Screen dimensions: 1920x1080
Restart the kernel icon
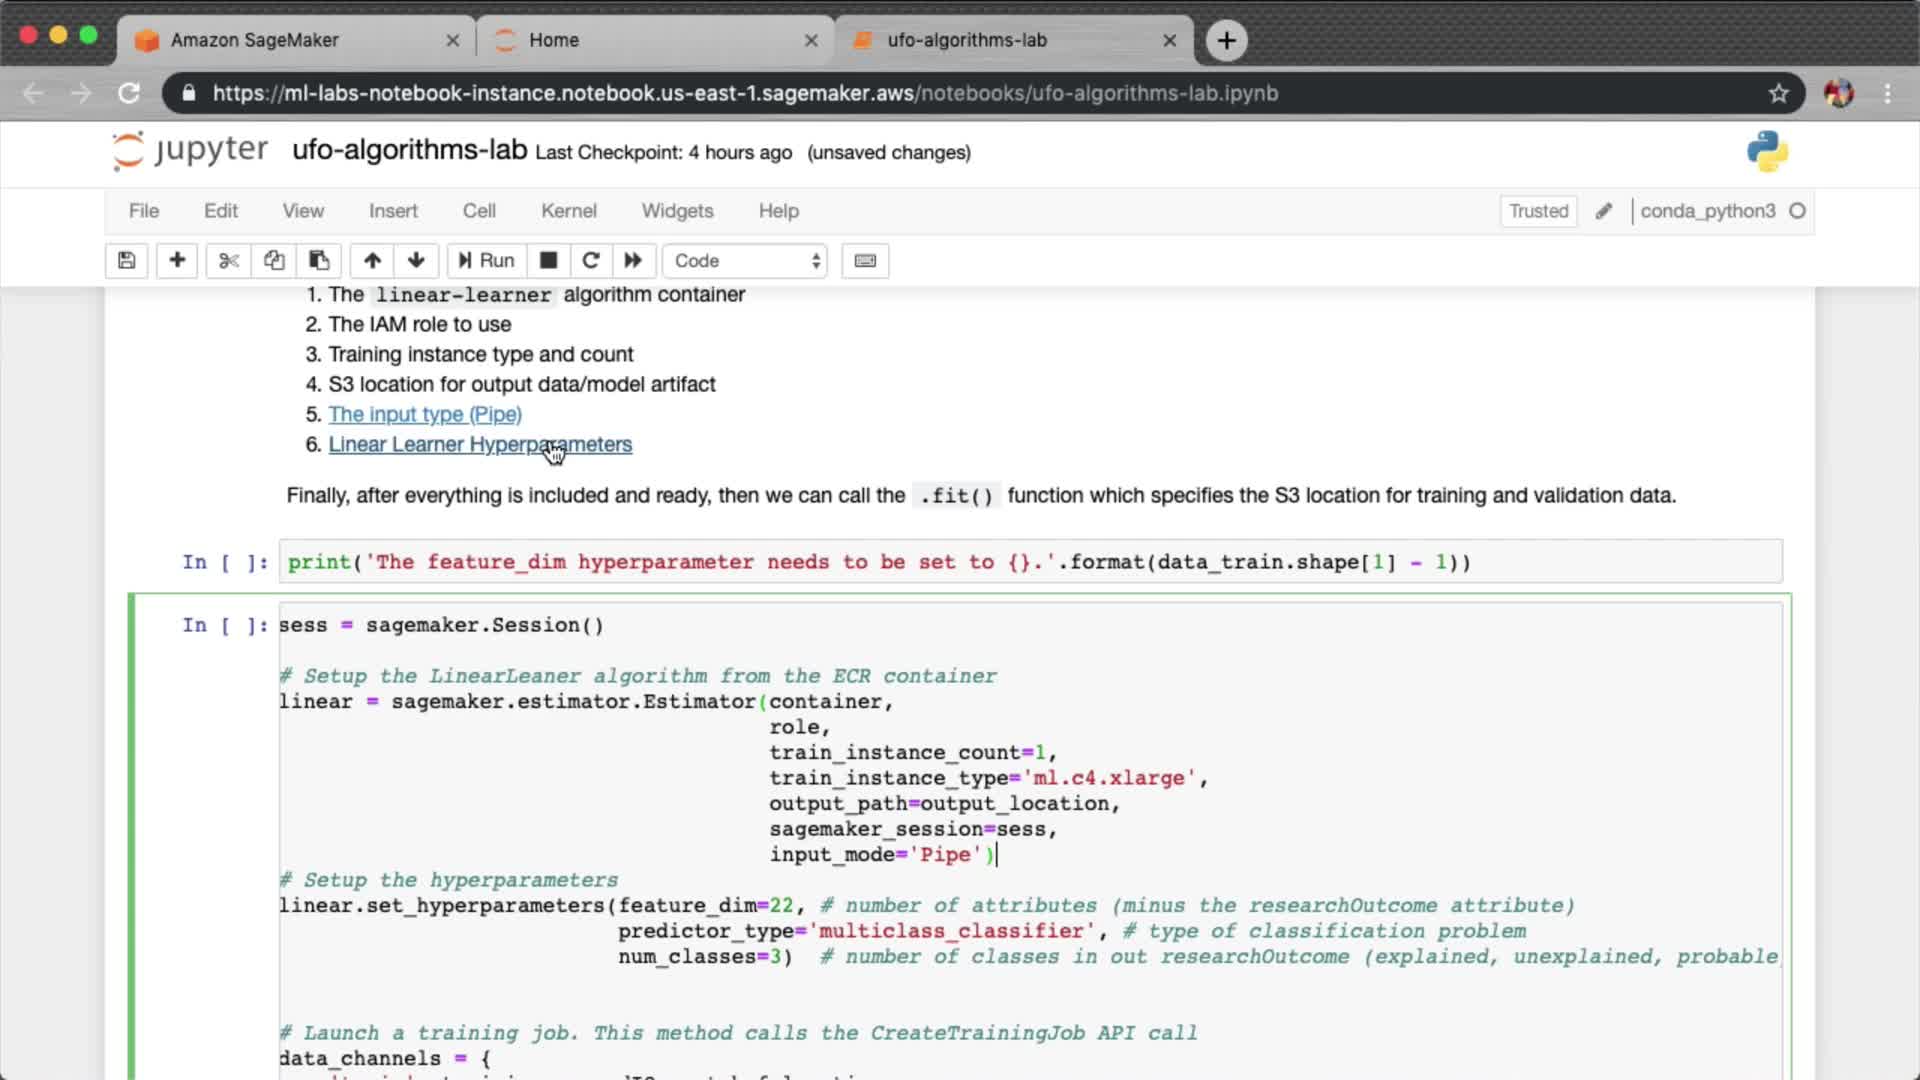click(591, 261)
